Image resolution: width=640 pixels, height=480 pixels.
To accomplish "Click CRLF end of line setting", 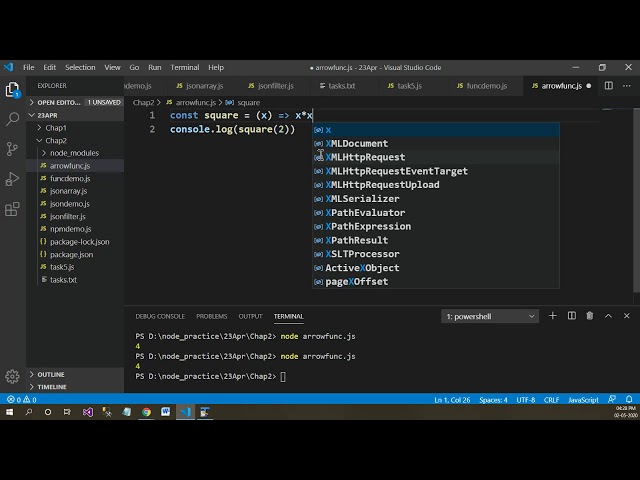I will point(551,400).
